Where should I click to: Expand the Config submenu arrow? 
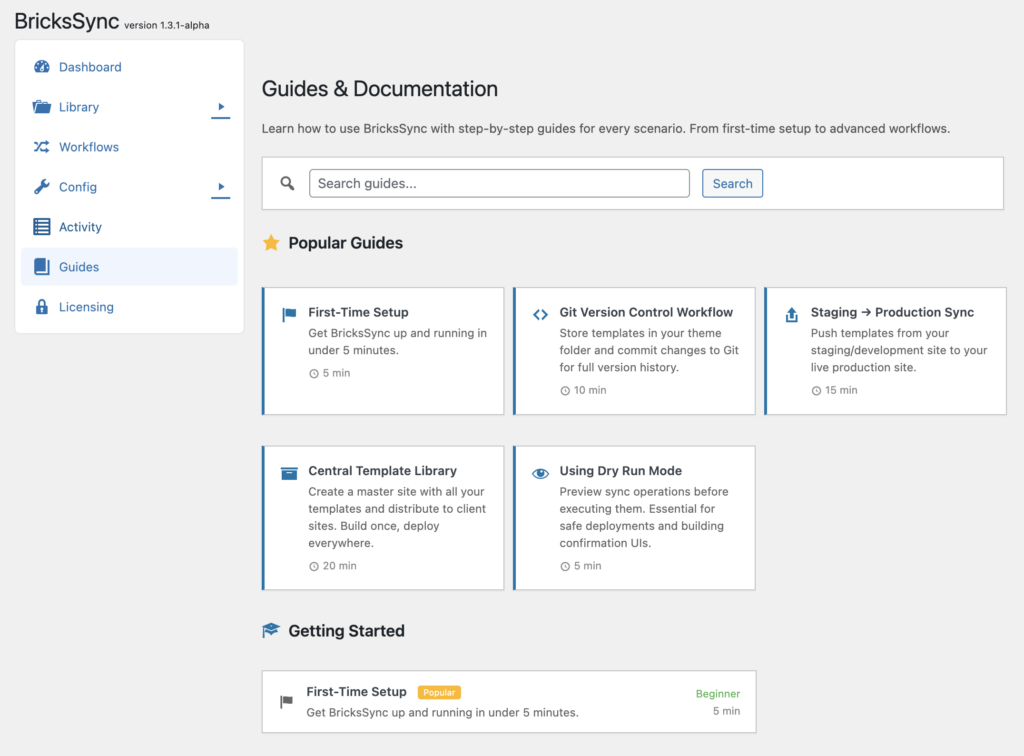(221, 187)
